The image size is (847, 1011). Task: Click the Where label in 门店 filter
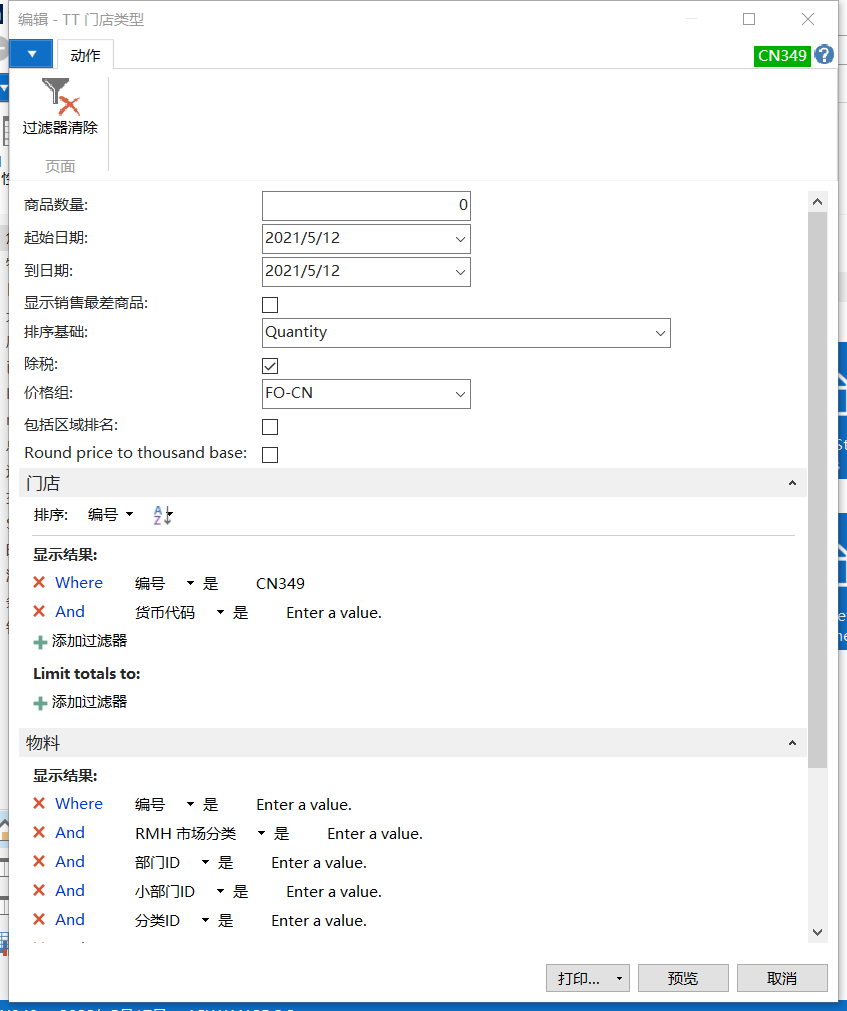[79, 583]
